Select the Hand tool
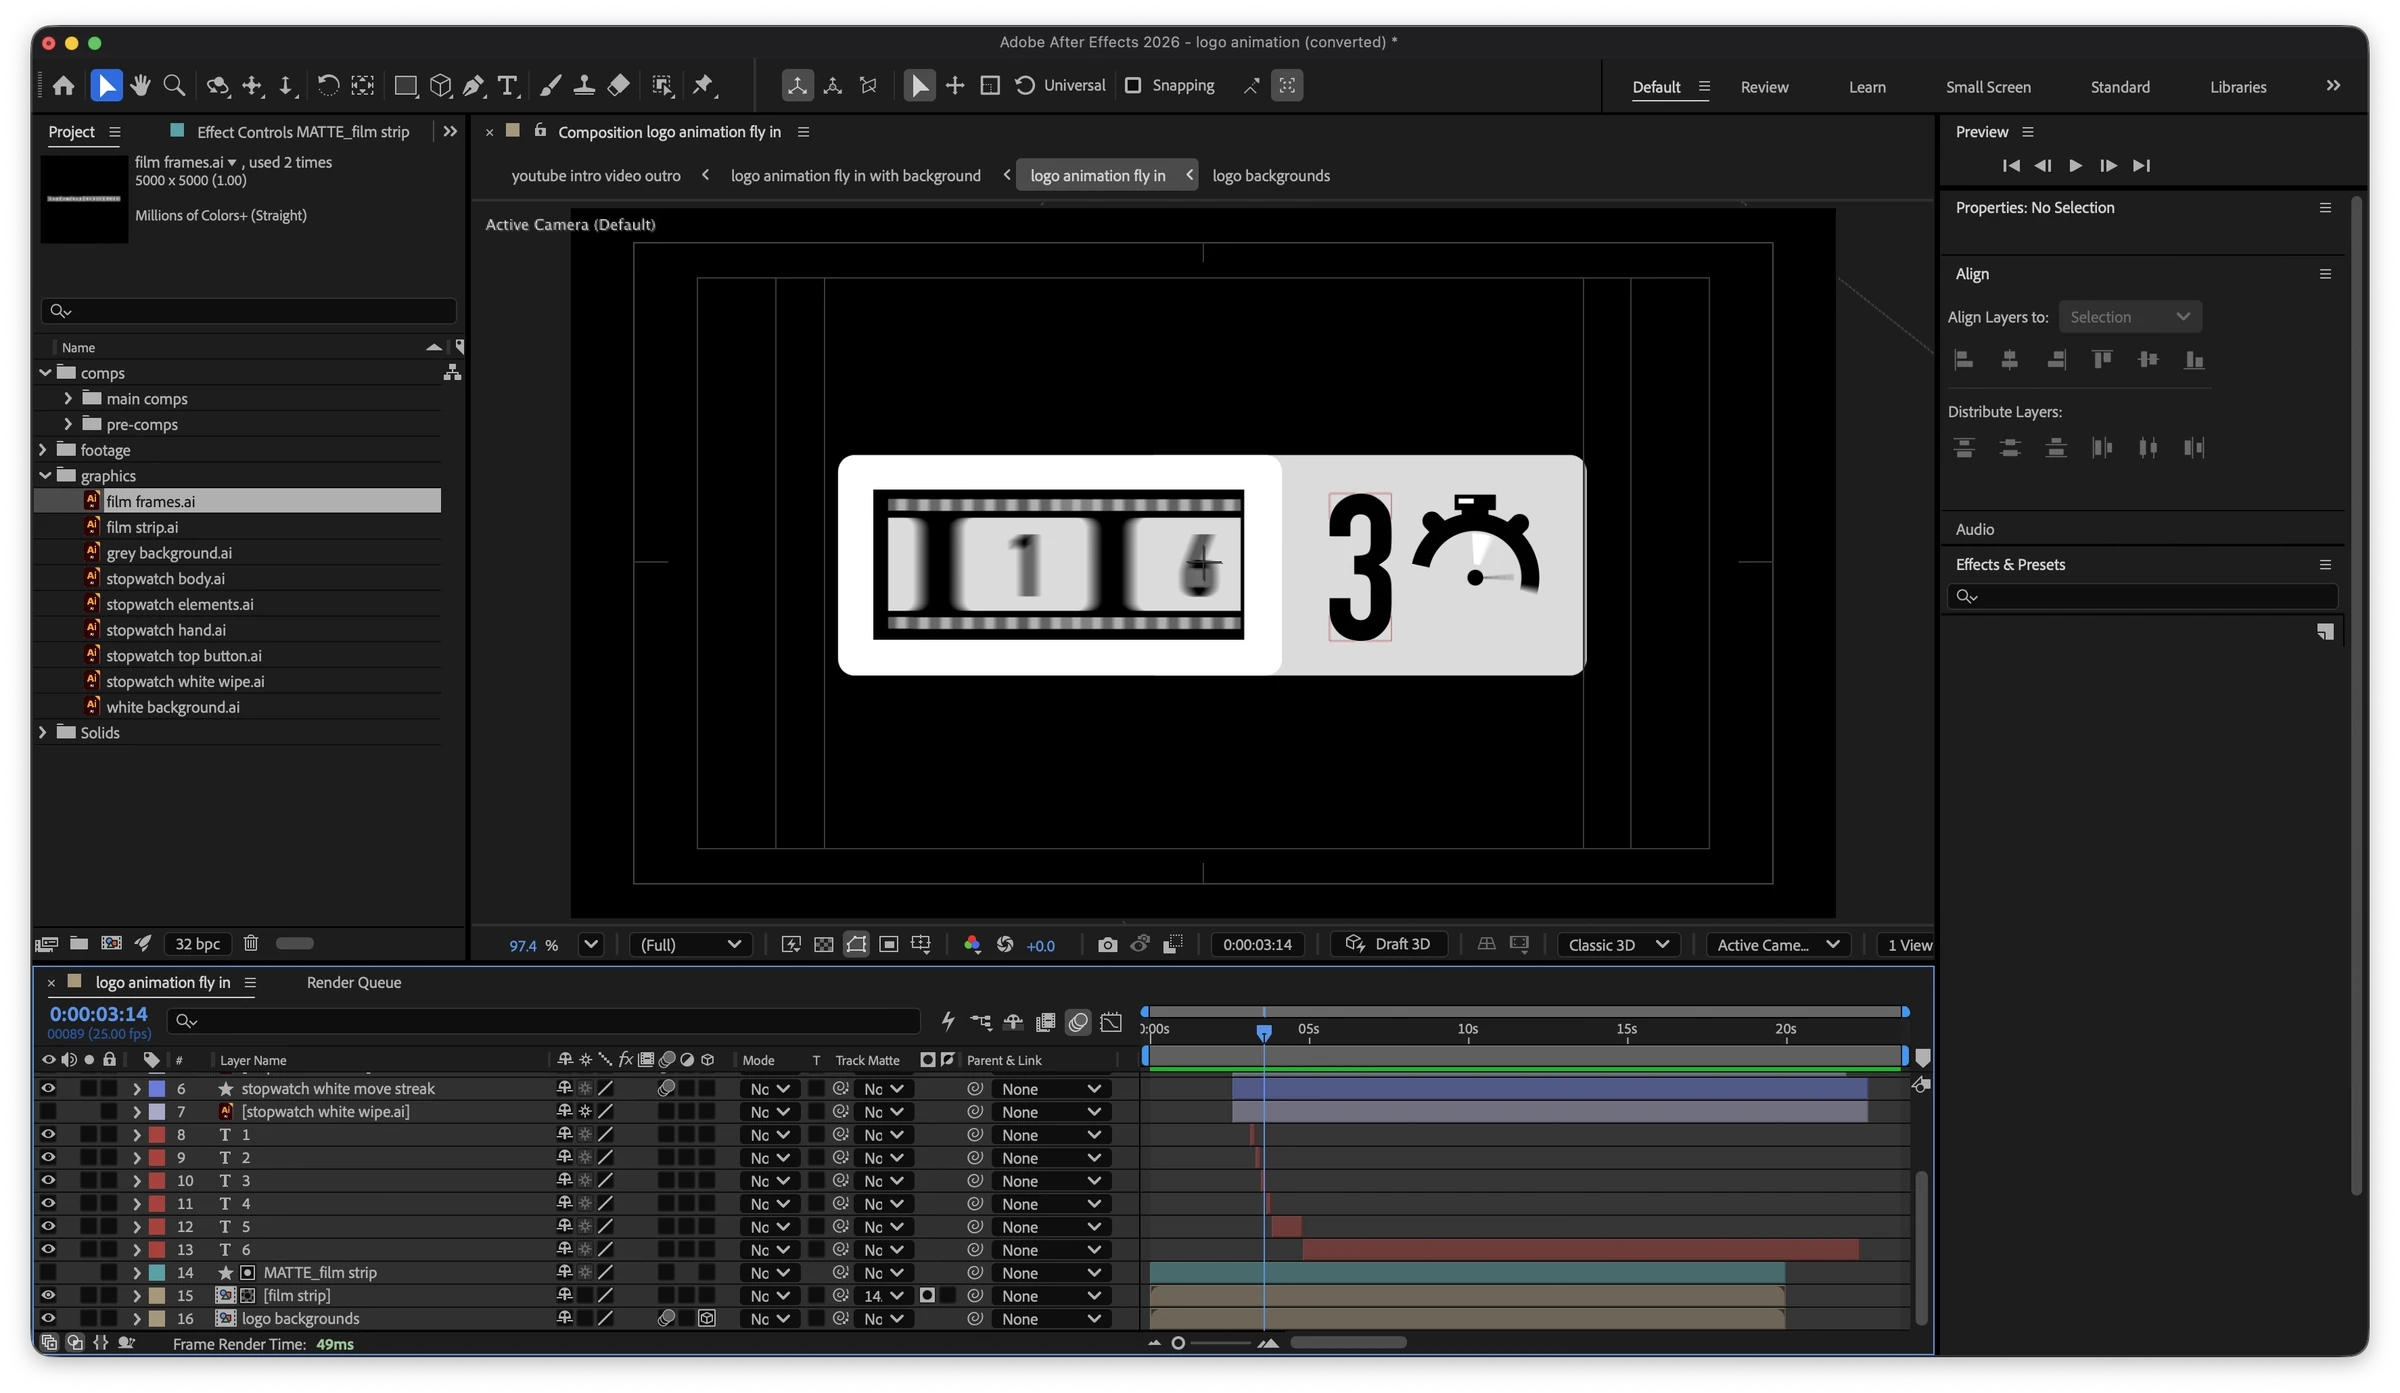The width and height of the screenshot is (2400, 1393). (x=140, y=86)
